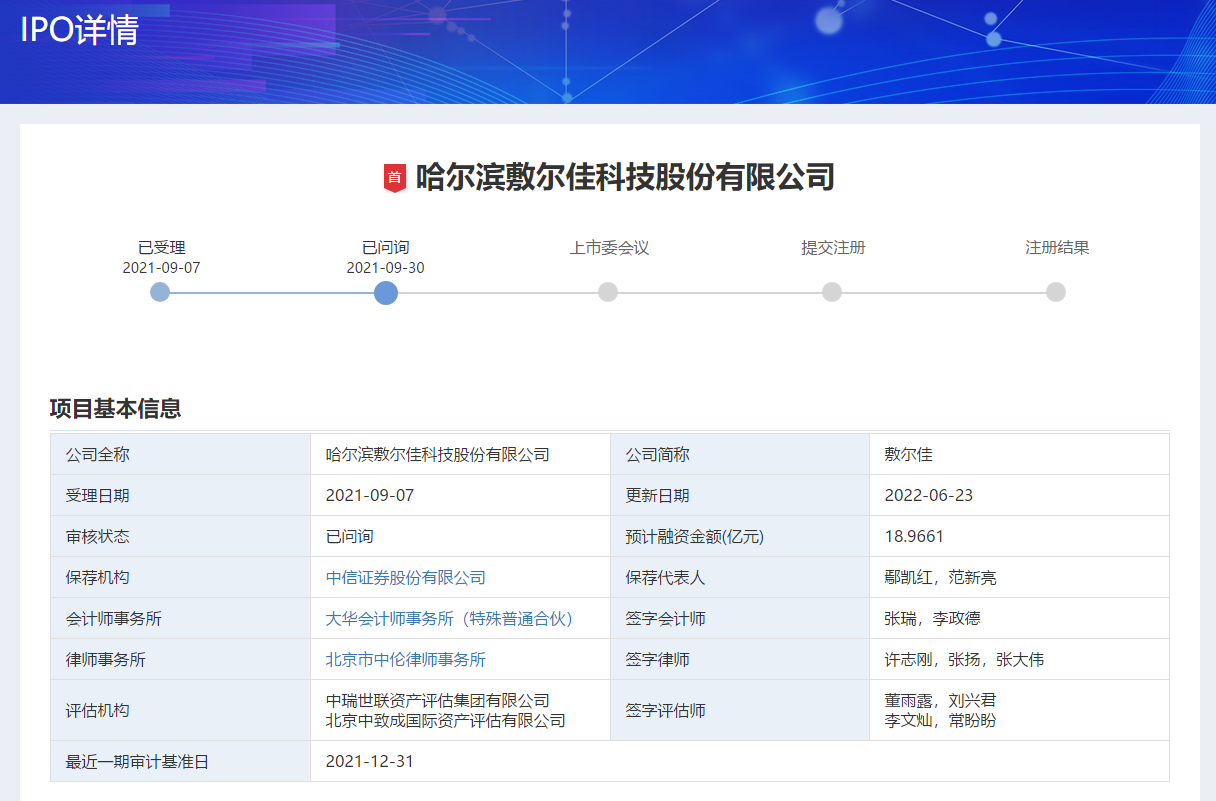Click the 2022-06-23 update date value
The height and width of the screenshot is (801, 1216).
[x=929, y=496]
